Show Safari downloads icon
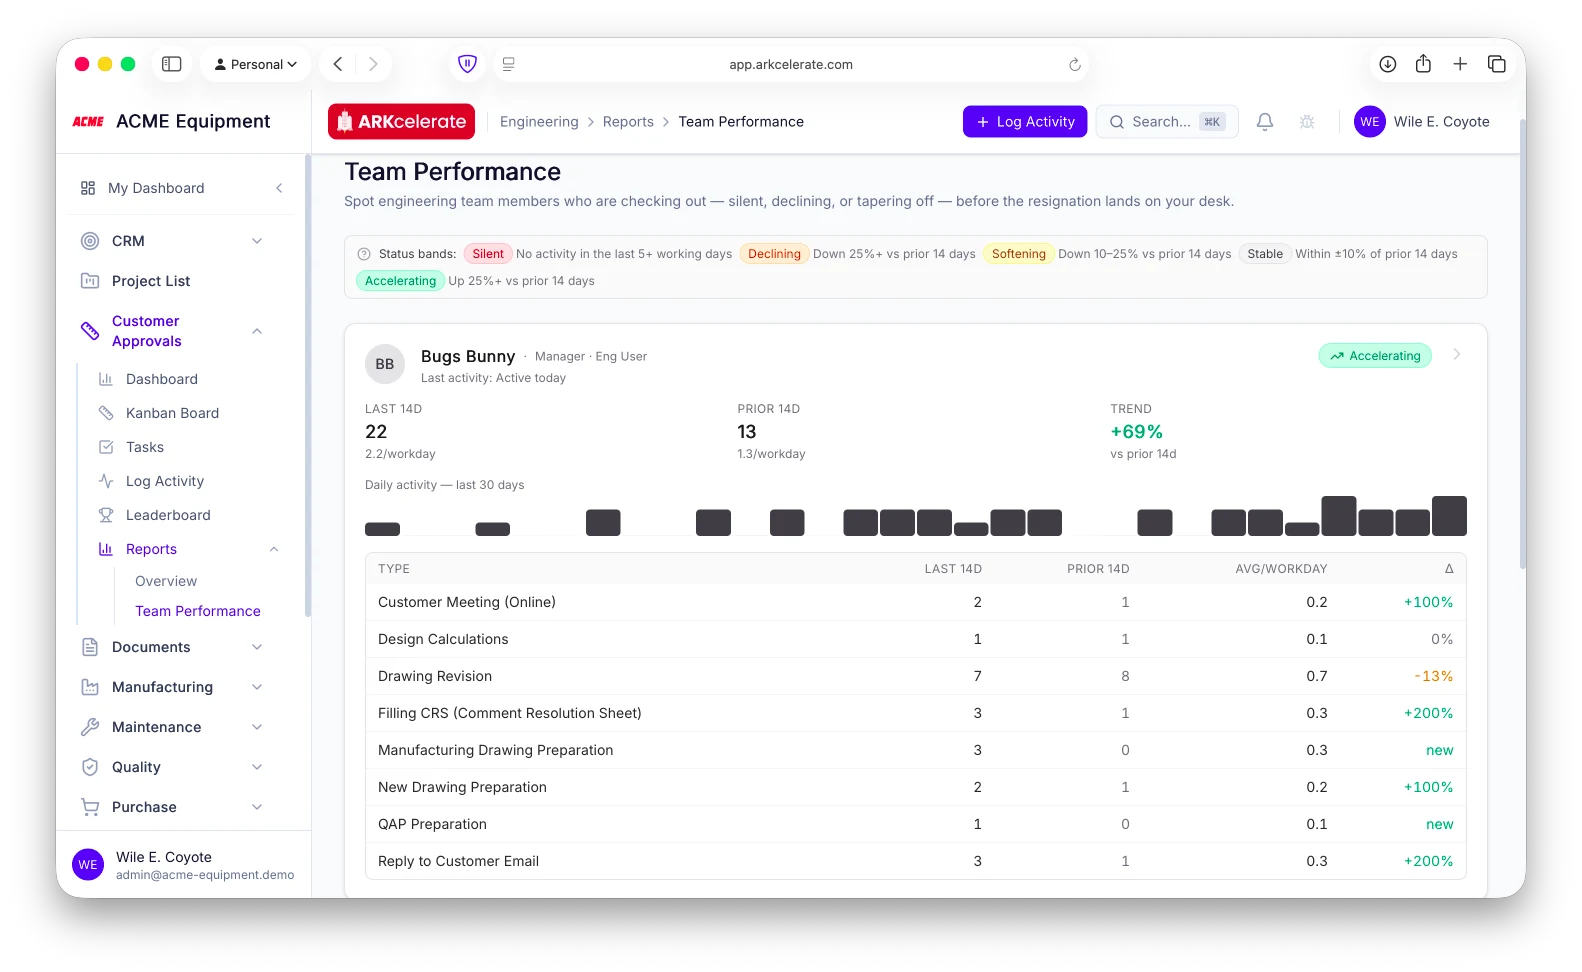1582x972 pixels. pos(1388,64)
